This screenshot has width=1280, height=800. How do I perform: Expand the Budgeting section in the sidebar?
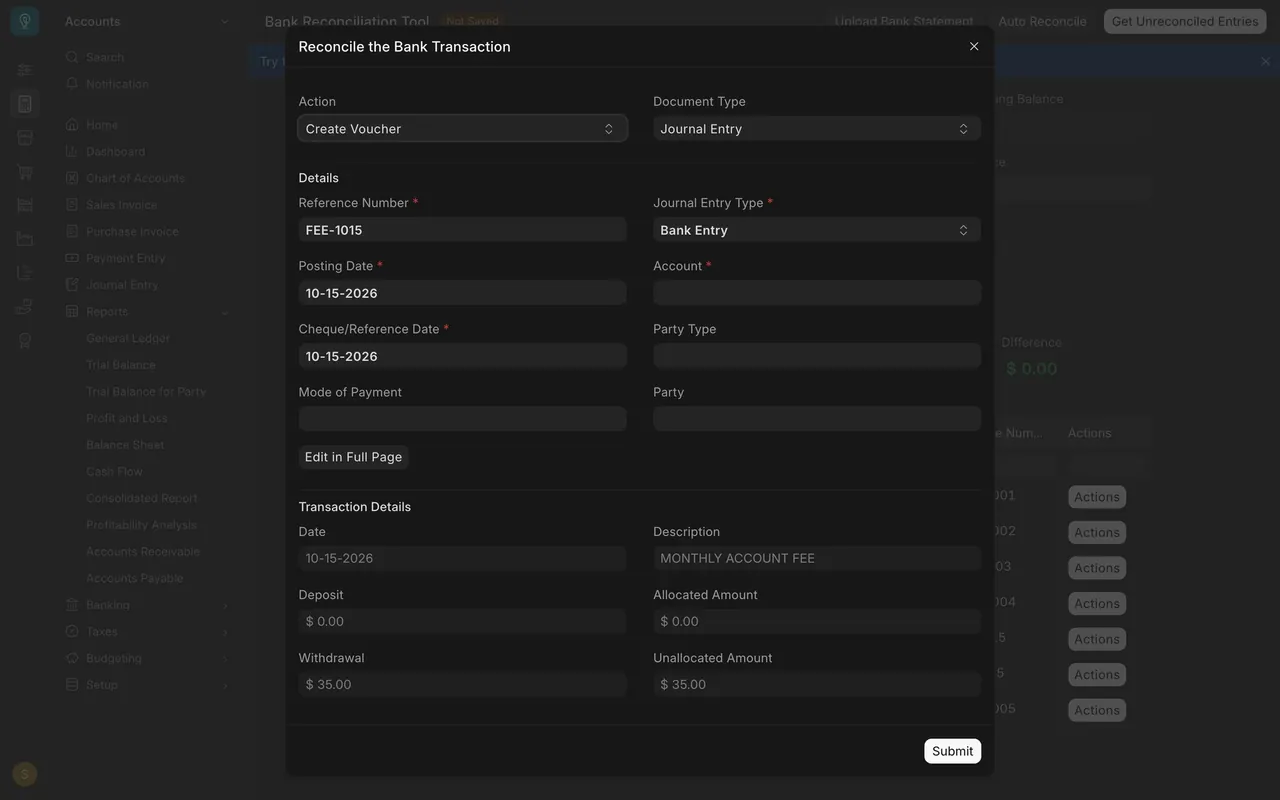coord(225,659)
